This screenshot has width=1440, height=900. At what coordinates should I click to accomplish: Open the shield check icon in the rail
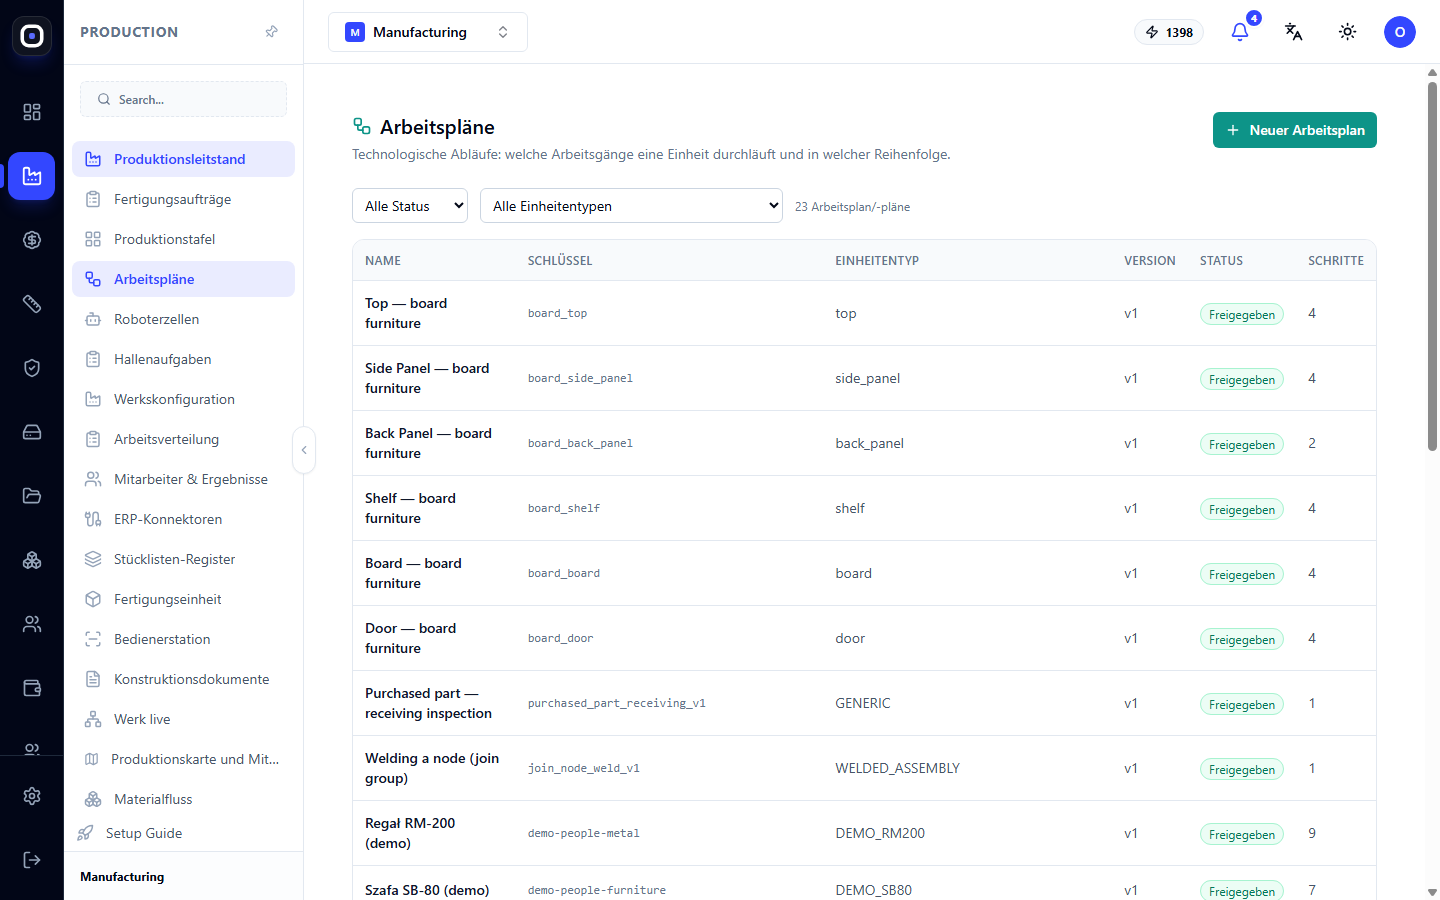click(32, 368)
